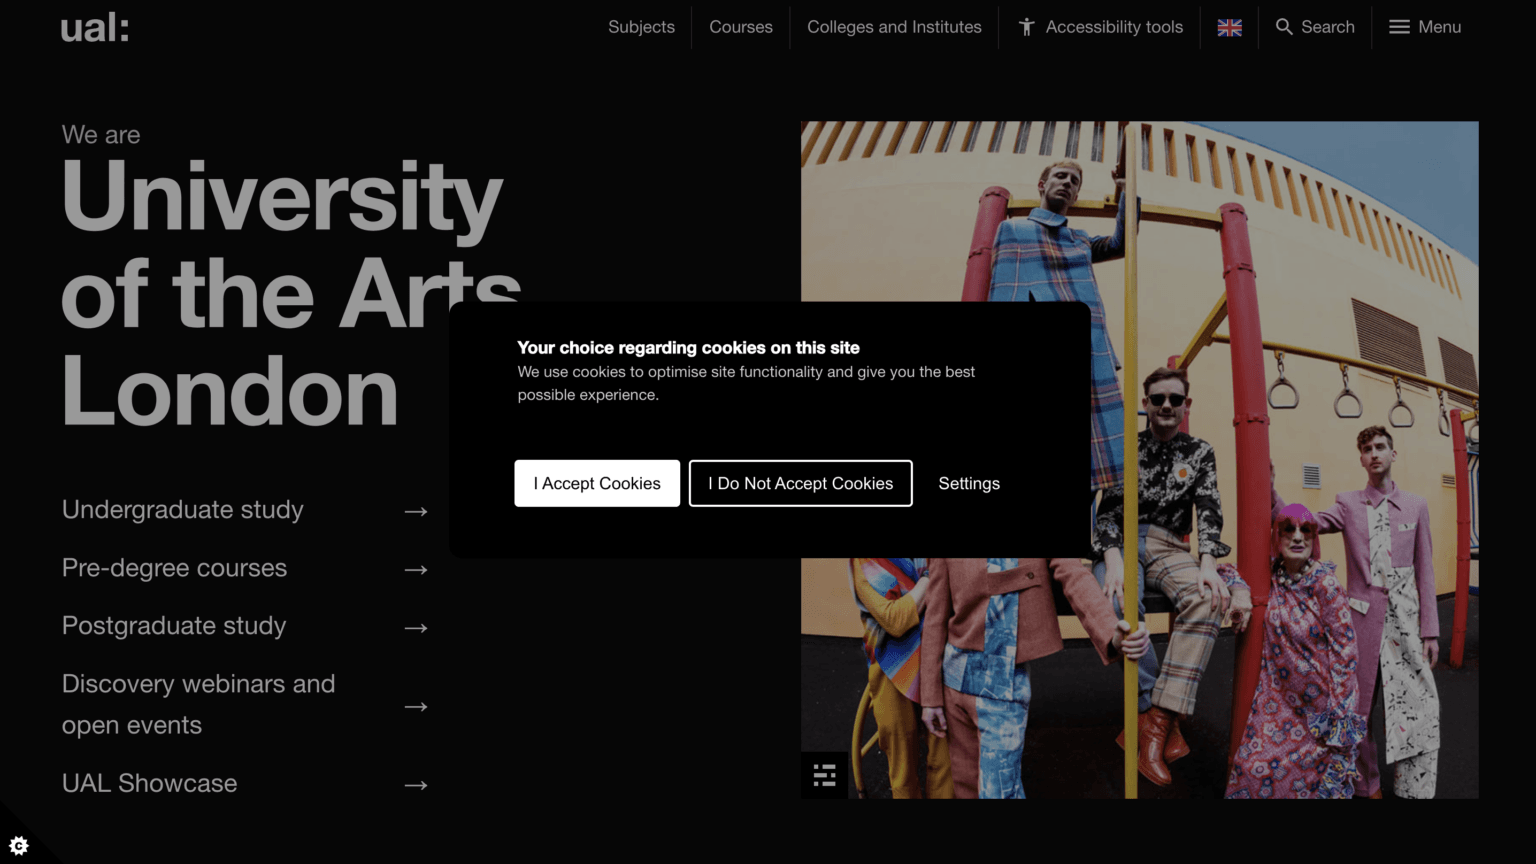Click the 'We use cookies to optimise' description

[x=746, y=383]
